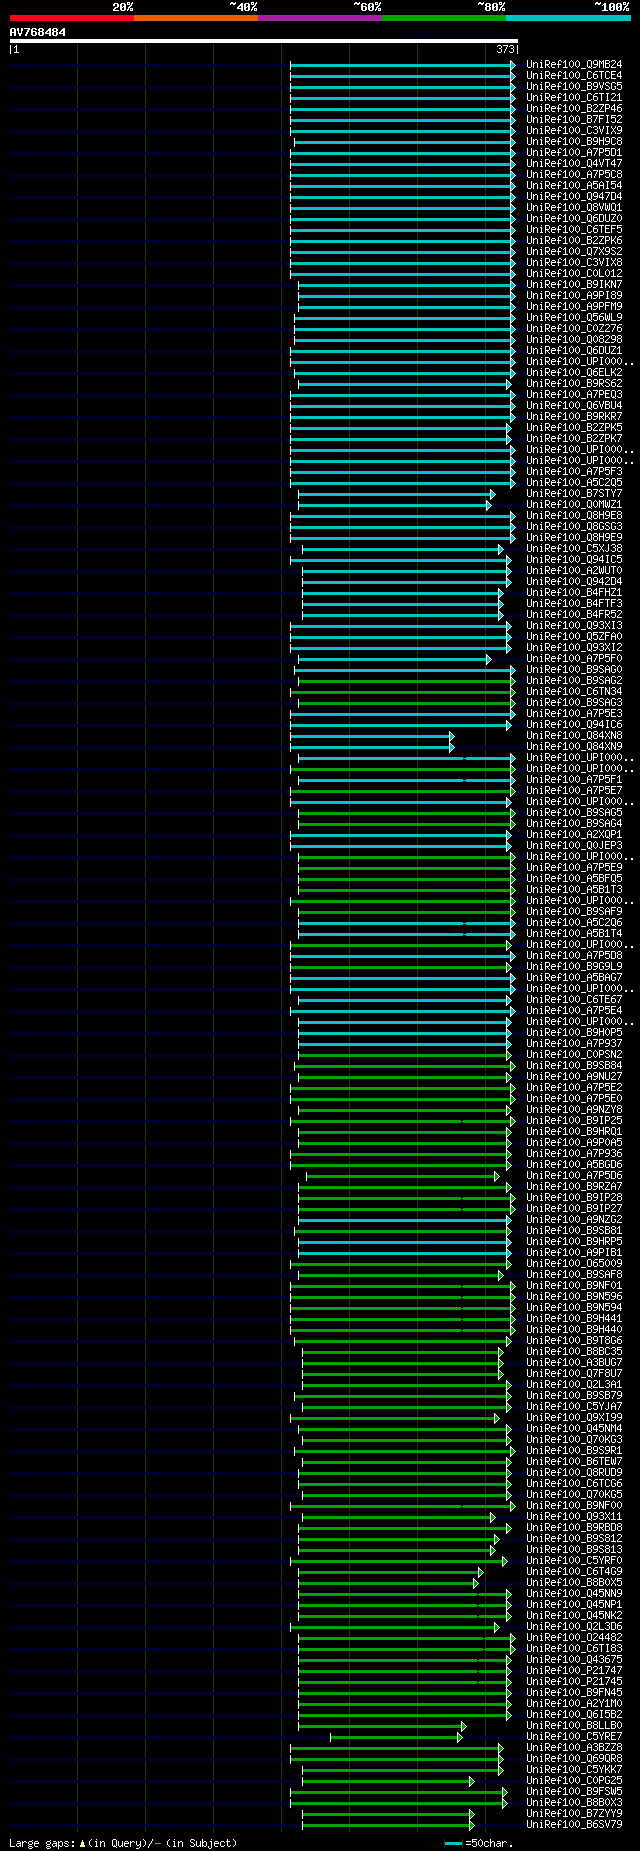This screenshot has height=1851, width=640.
Task: Click UniRef100_P21747 label
Action: coord(574,1671)
